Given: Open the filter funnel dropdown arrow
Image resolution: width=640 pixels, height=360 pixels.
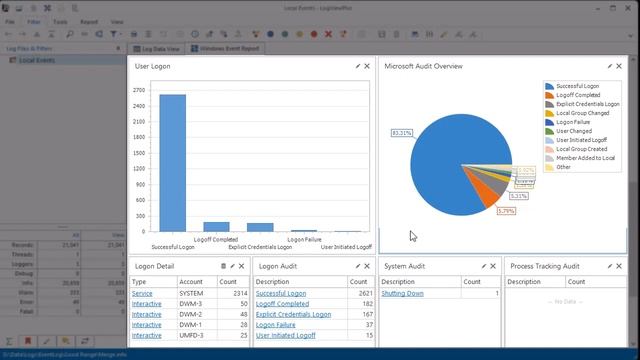Looking at the screenshot, I should 120,34.
